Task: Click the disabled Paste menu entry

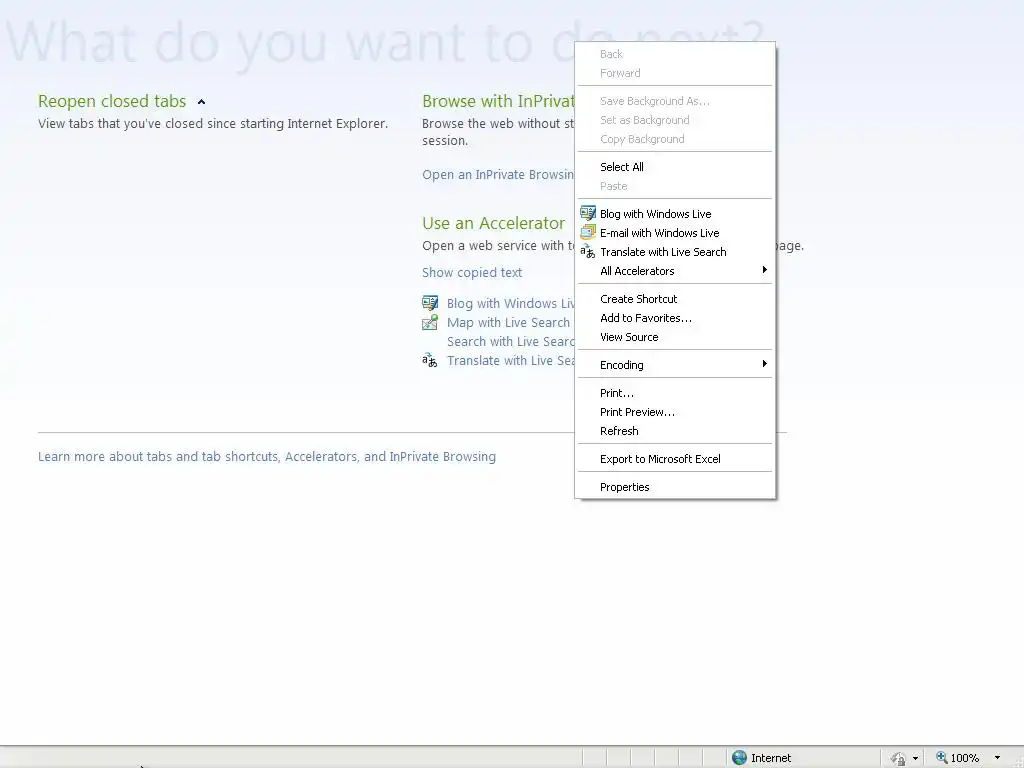Action: (x=675, y=186)
